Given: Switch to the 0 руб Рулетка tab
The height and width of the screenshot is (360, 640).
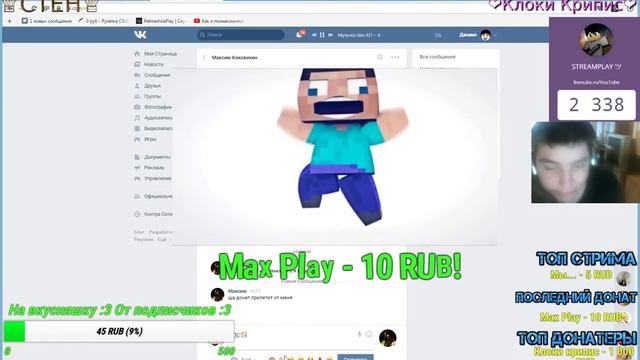Looking at the screenshot, I should [103, 20].
